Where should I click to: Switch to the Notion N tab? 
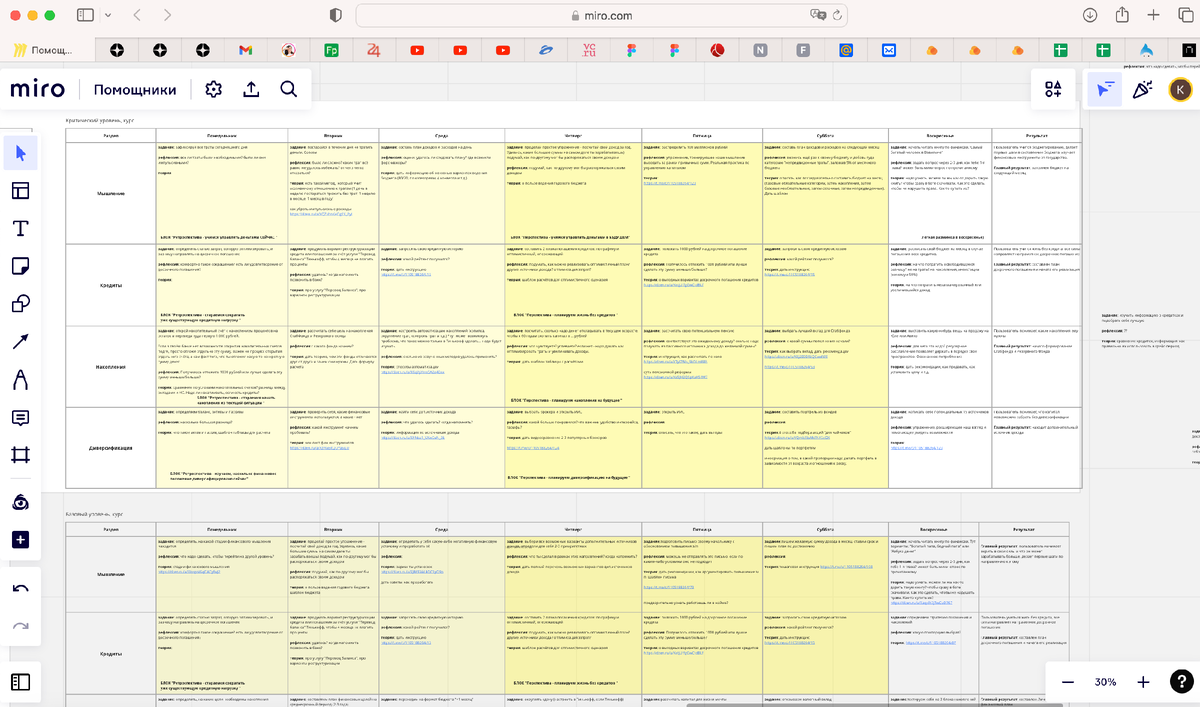(760, 50)
